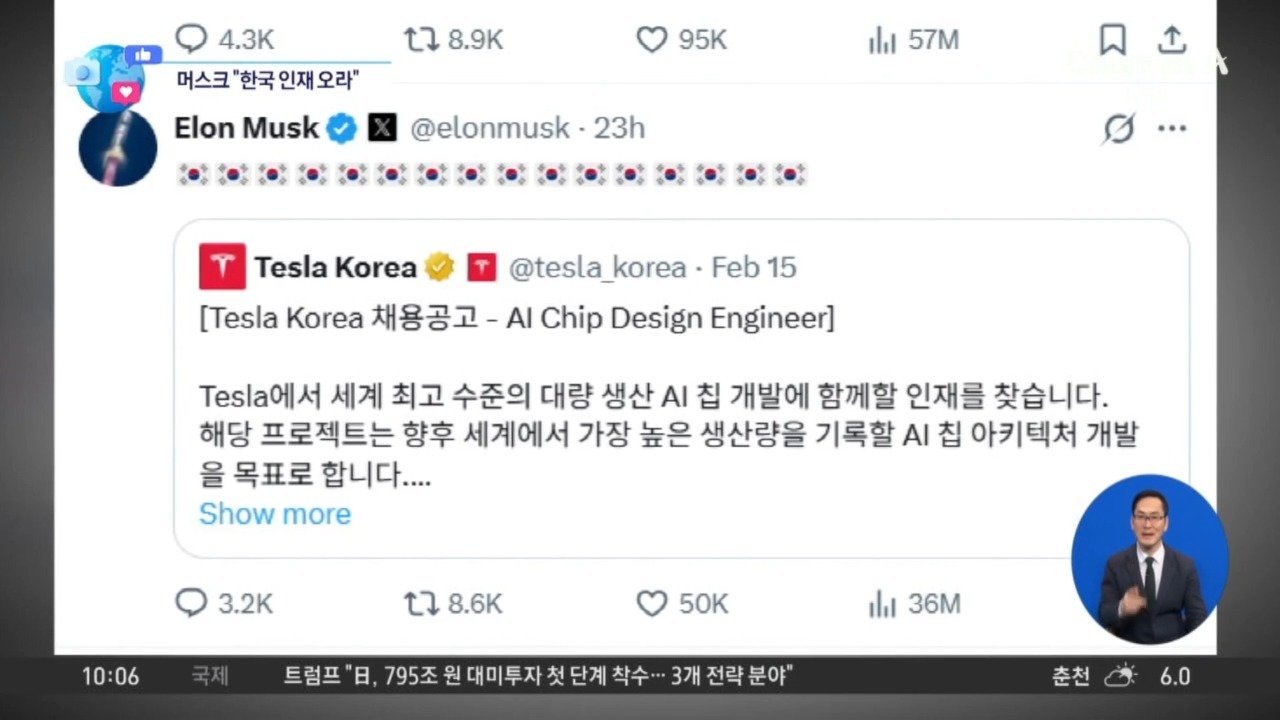Share the top post via upload icon
This screenshot has width=1280, height=720.
[x=1172, y=39]
